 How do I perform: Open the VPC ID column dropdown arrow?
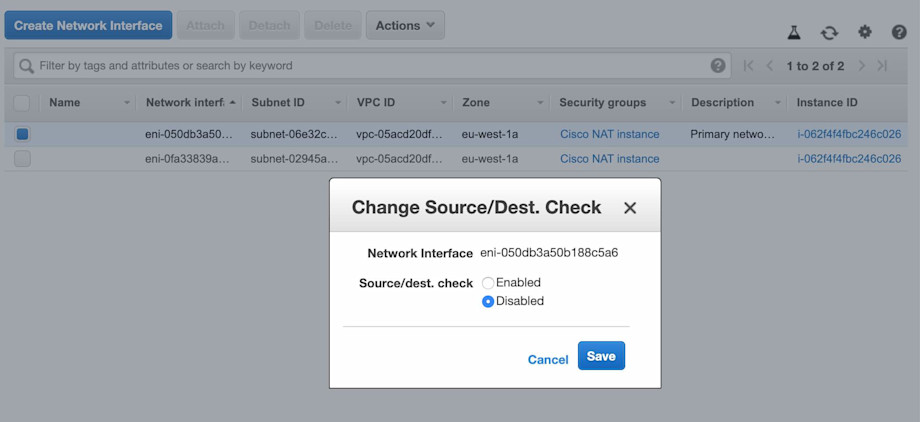[444, 103]
